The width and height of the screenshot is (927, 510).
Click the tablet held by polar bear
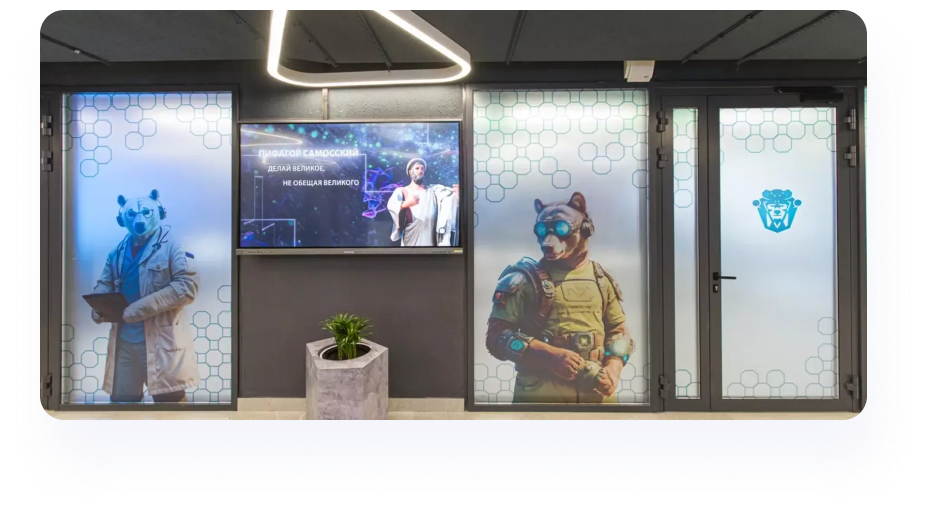click(105, 305)
